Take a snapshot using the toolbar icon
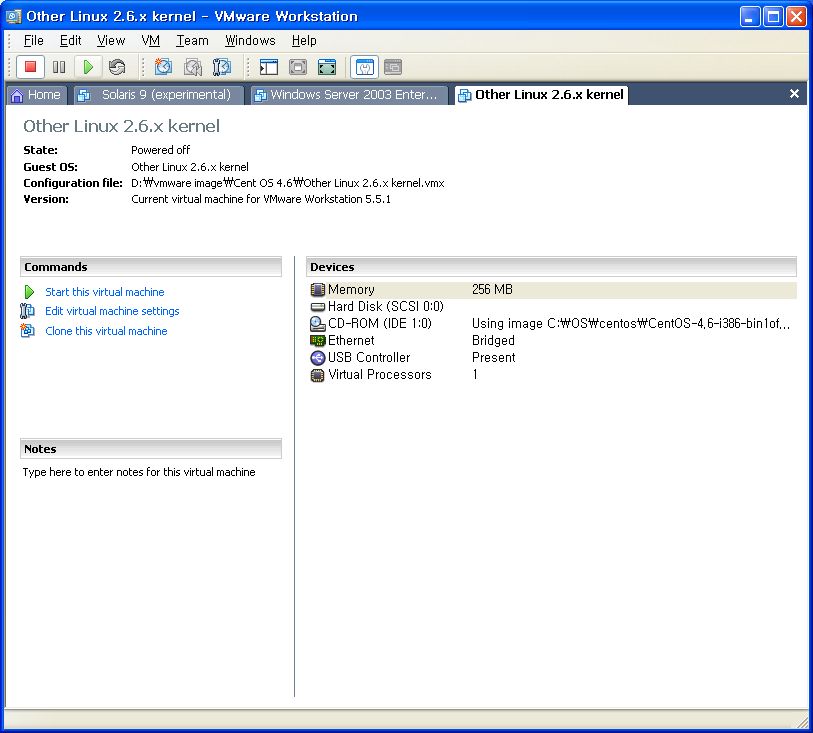This screenshot has height=733, width=813. tap(163, 67)
